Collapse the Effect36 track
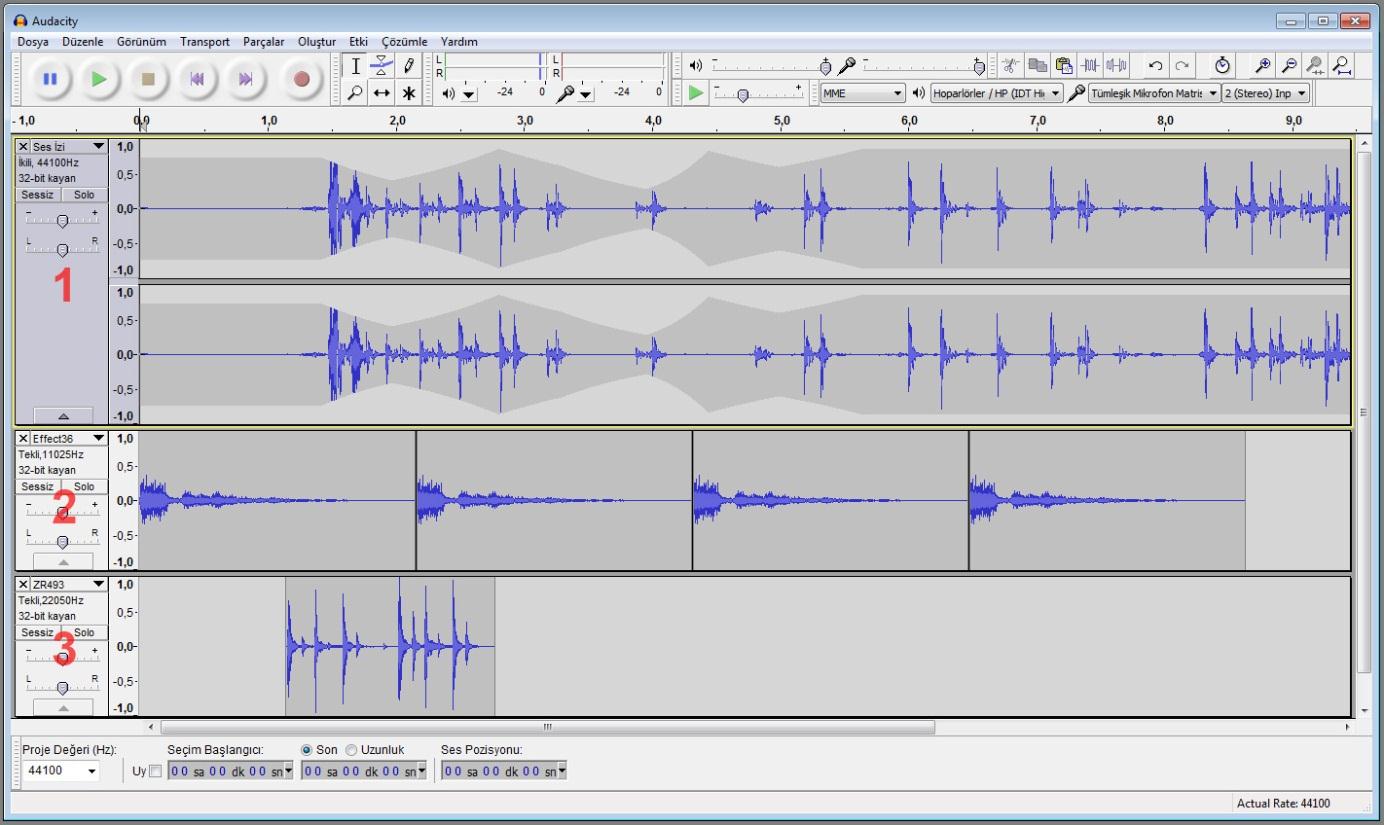Viewport: 1384px width, 825px height. click(63, 561)
